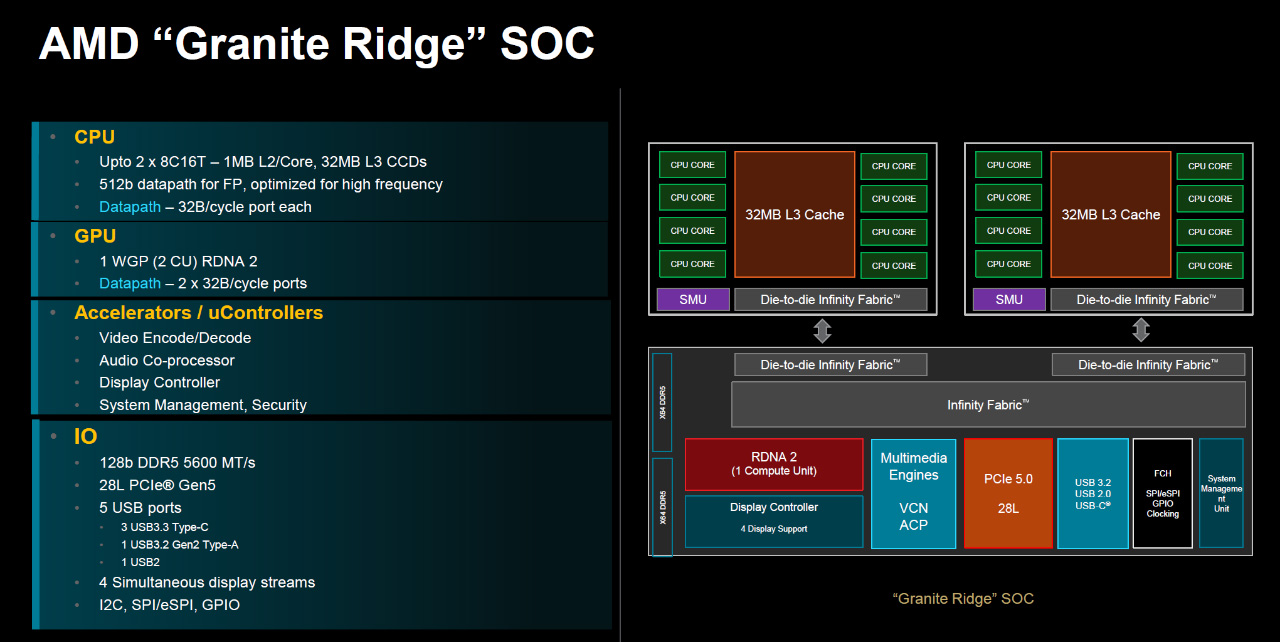The width and height of the screenshot is (1280, 642).
Task: Click "System Management, Security" bullet
Action: click(203, 405)
